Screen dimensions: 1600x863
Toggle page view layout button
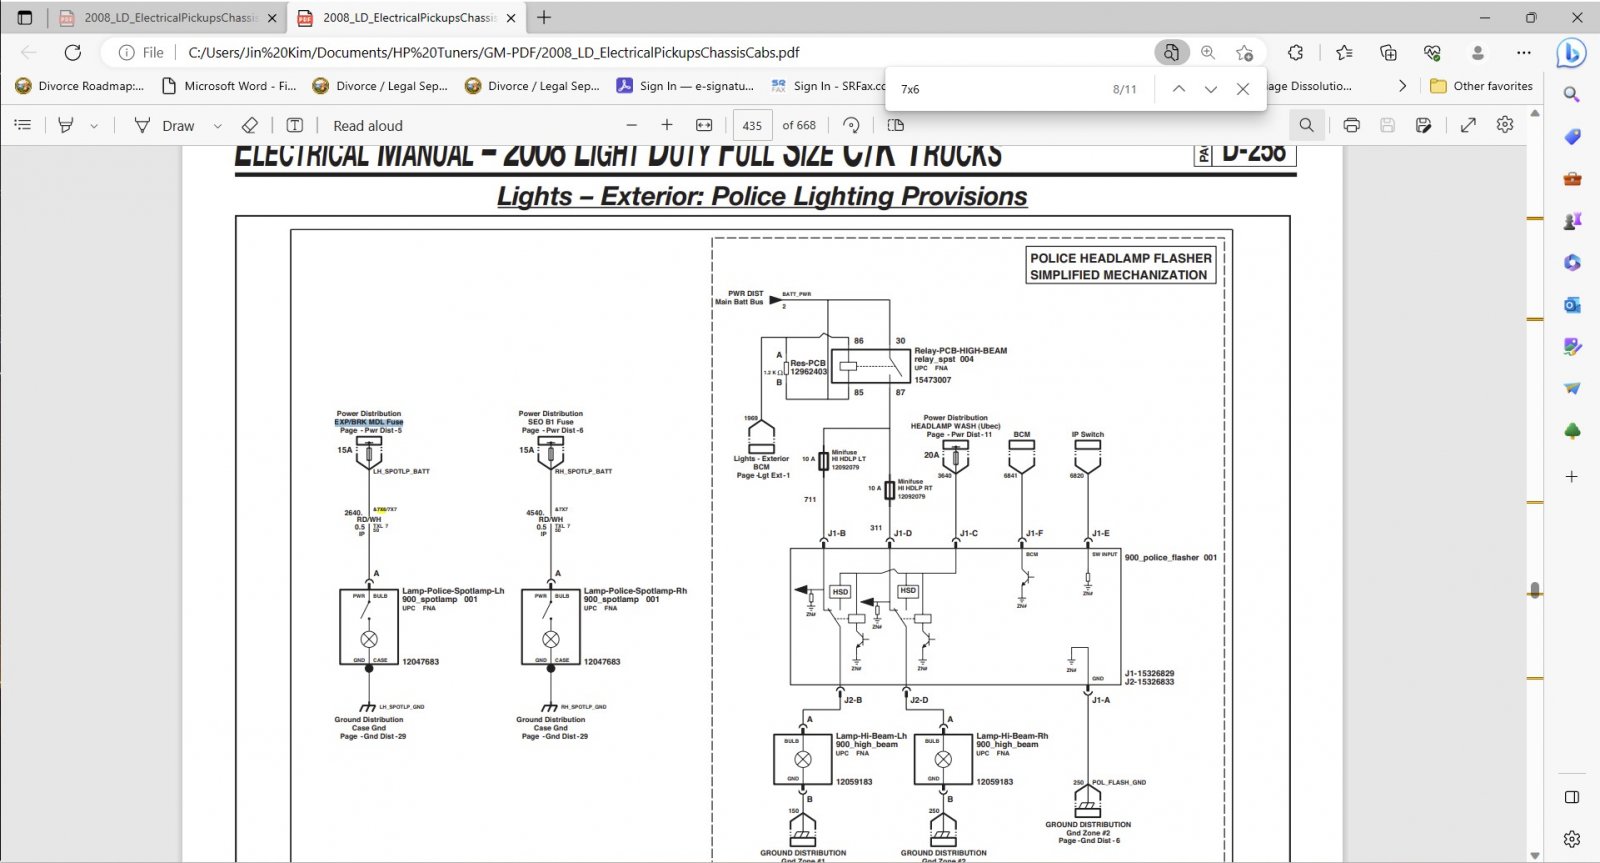click(896, 125)
